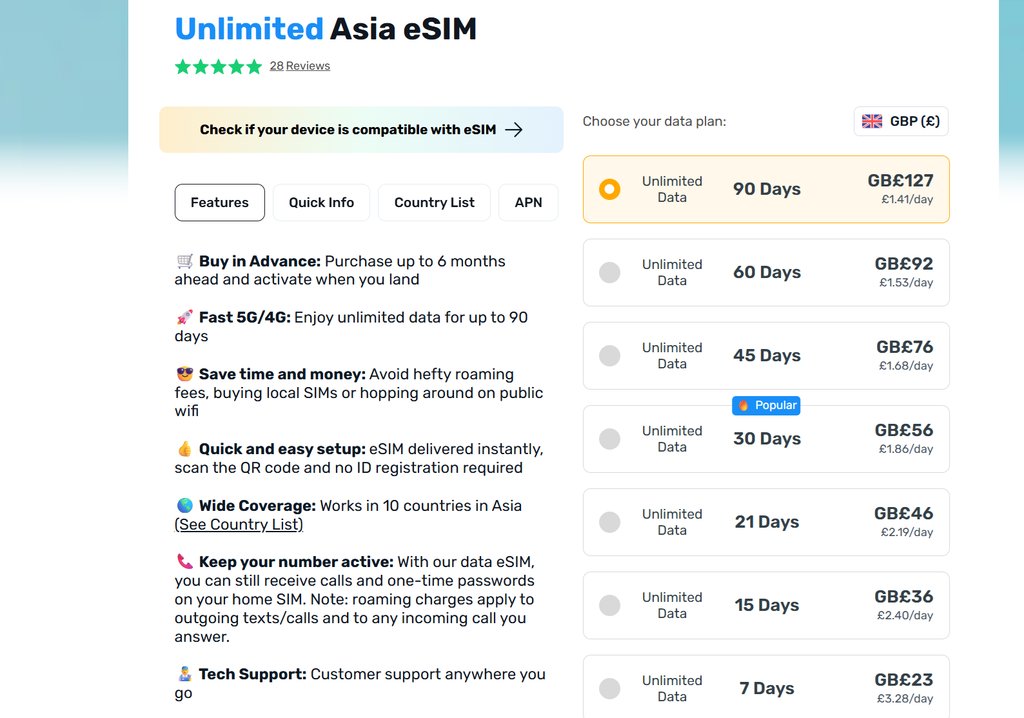Select the 90 Days GB£127 plan card
This screenshot has width=1024, height=718.
766,189
